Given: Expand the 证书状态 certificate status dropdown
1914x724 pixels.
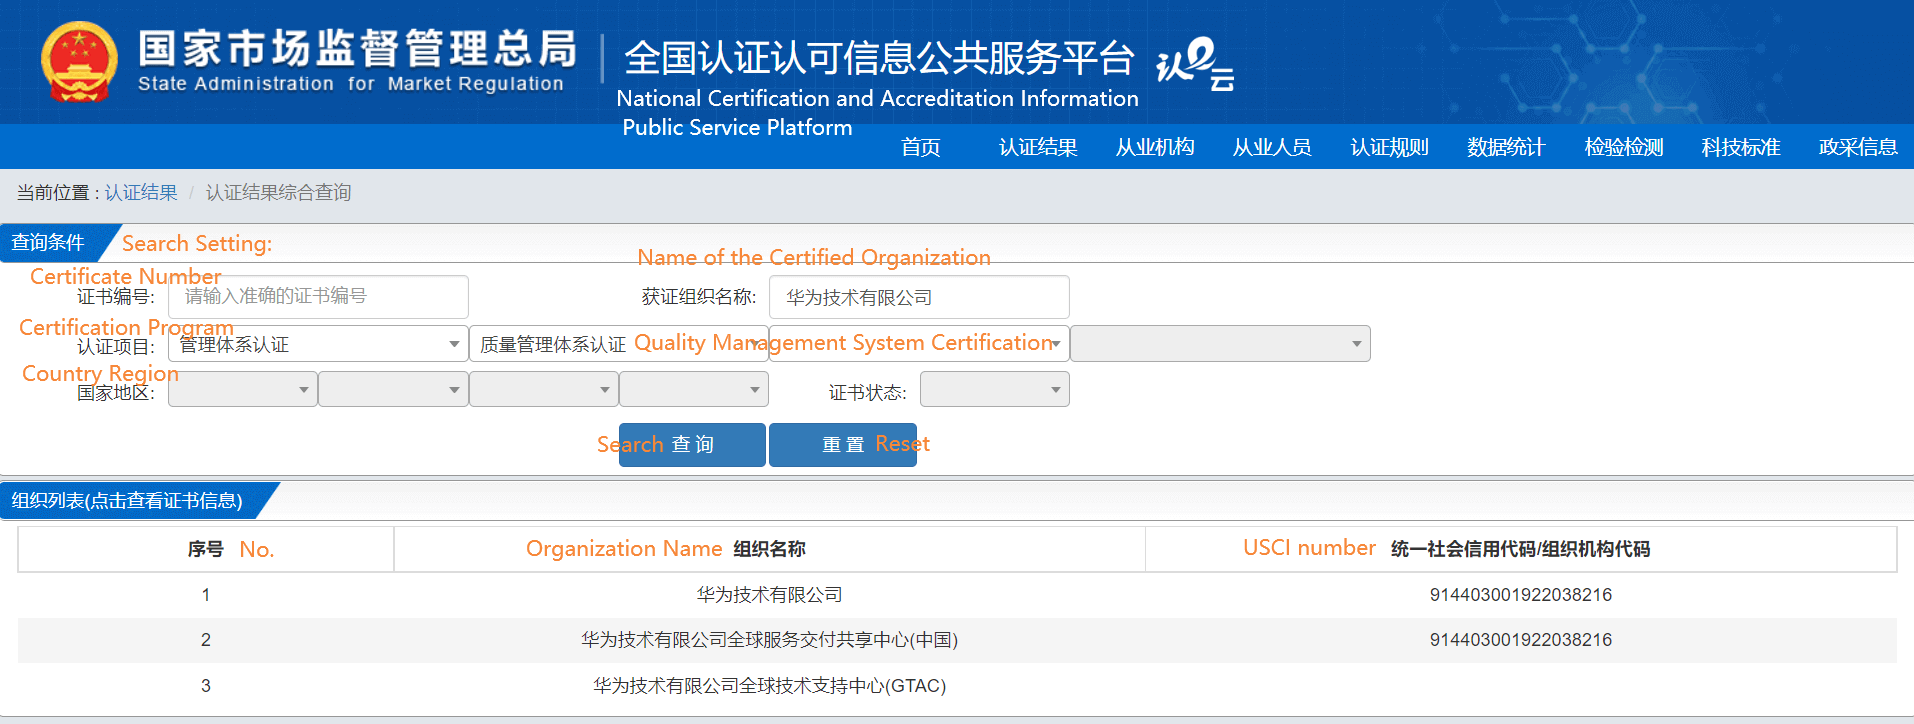Looking at the screenshot, I should pyautogui.click(x=995, y=389).
